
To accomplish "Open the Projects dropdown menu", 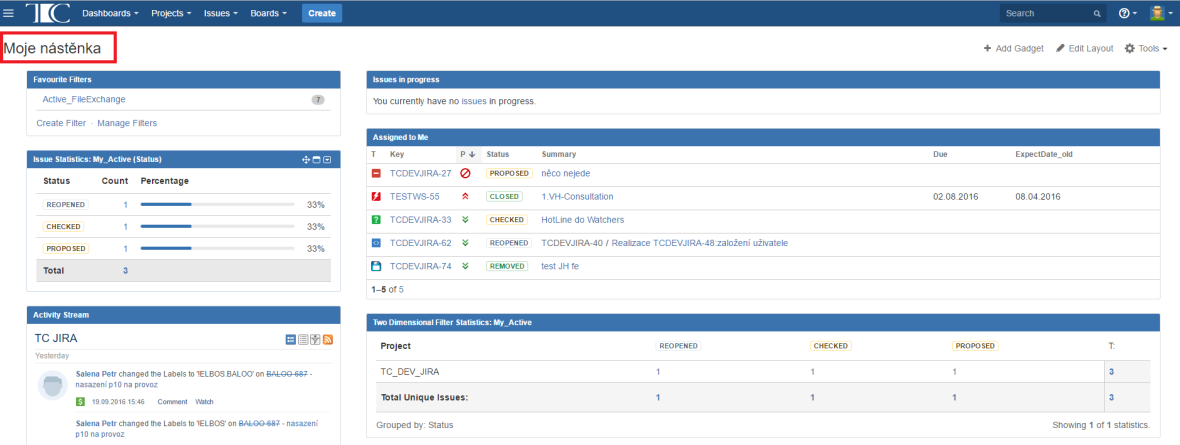I will tap(171, 14).
